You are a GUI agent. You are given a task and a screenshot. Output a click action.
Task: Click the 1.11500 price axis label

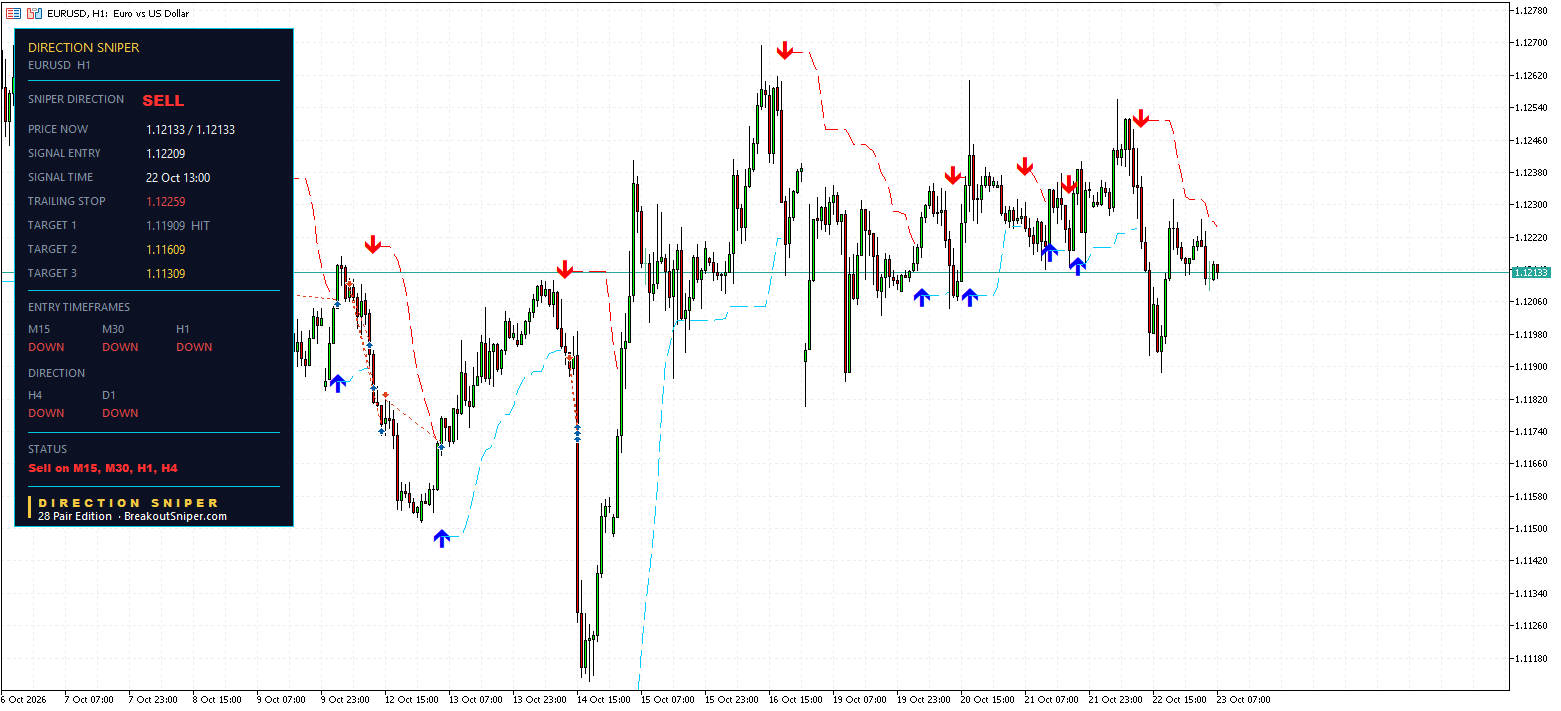coord(1532,528)
